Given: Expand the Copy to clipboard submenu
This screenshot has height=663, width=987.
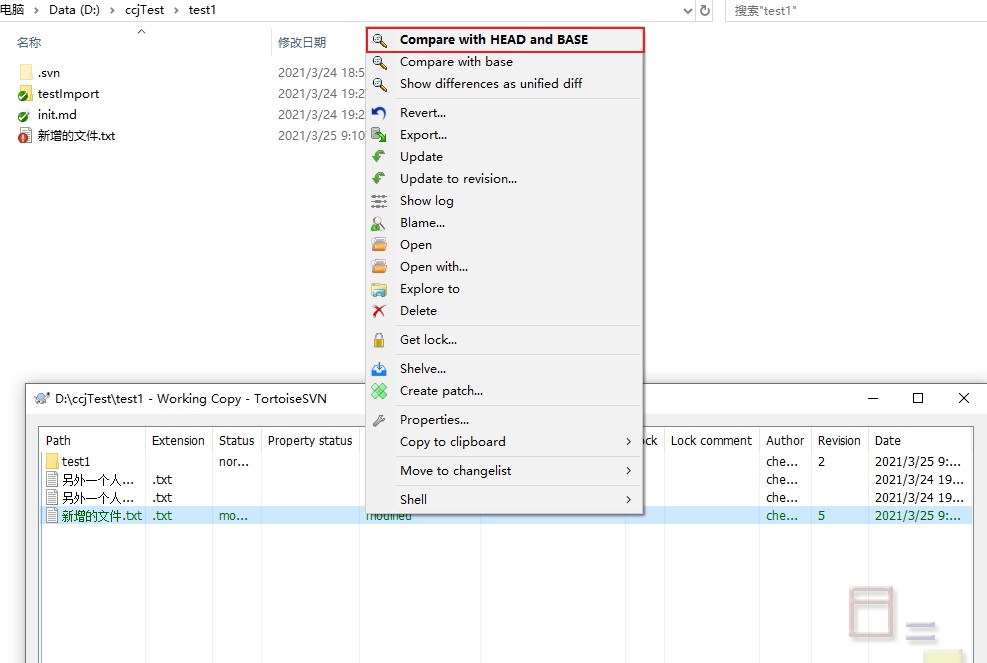Looking at the screenshot, I should point(628,442).
